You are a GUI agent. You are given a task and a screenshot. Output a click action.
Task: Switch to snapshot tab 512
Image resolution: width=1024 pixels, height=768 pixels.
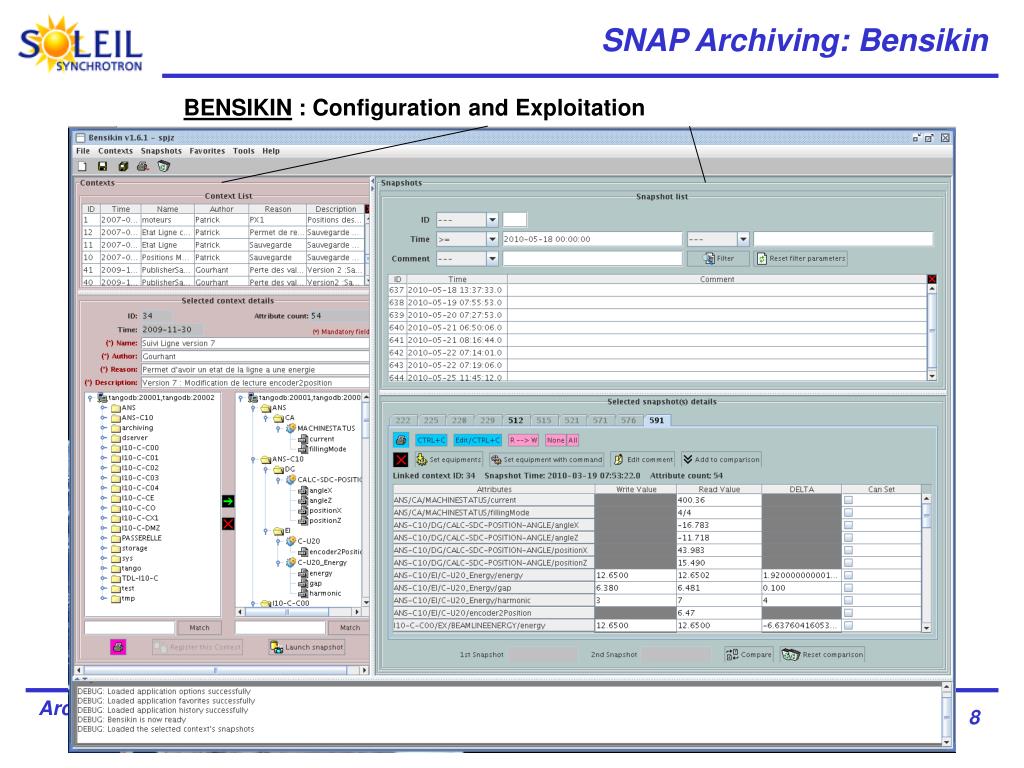point(516,421)
